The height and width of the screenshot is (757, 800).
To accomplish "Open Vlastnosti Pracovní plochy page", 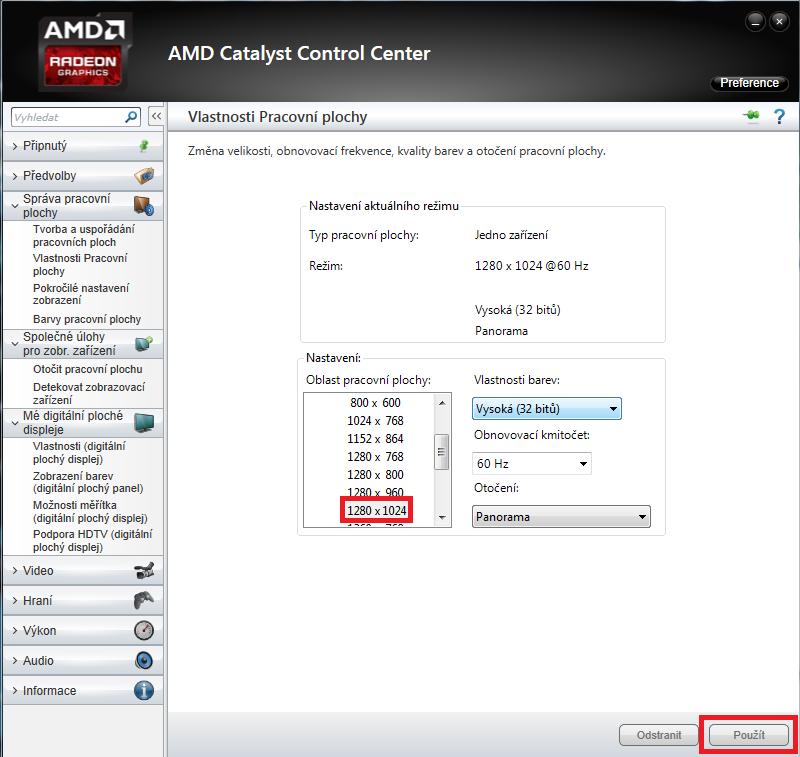I will [80, 265].
